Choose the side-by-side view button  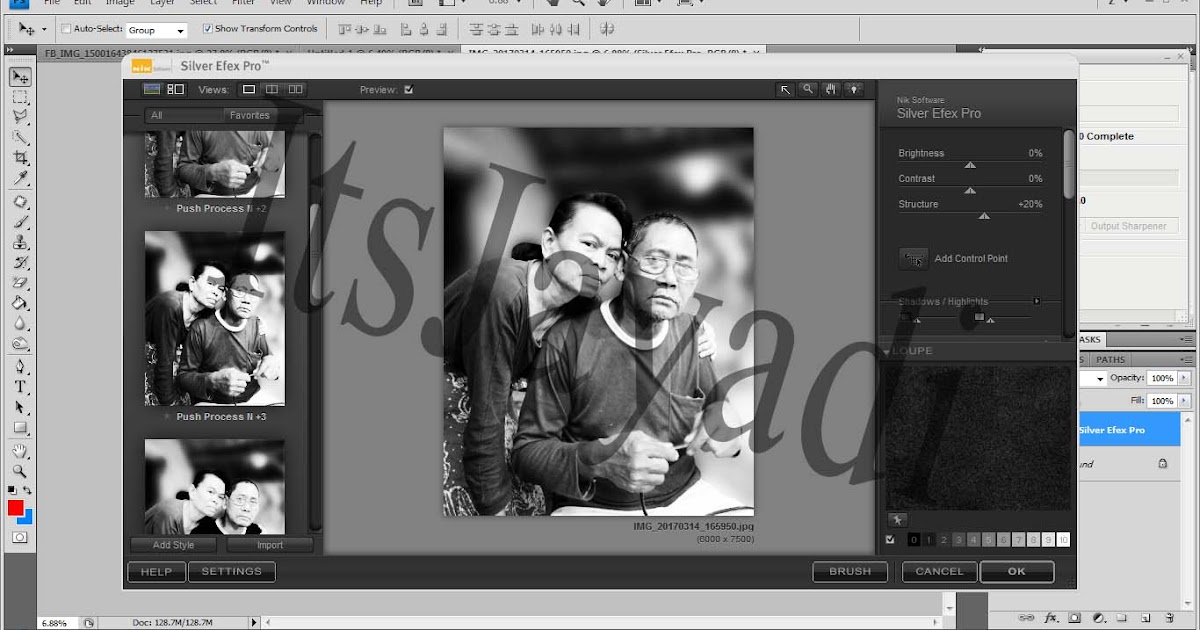click(296, 90)
